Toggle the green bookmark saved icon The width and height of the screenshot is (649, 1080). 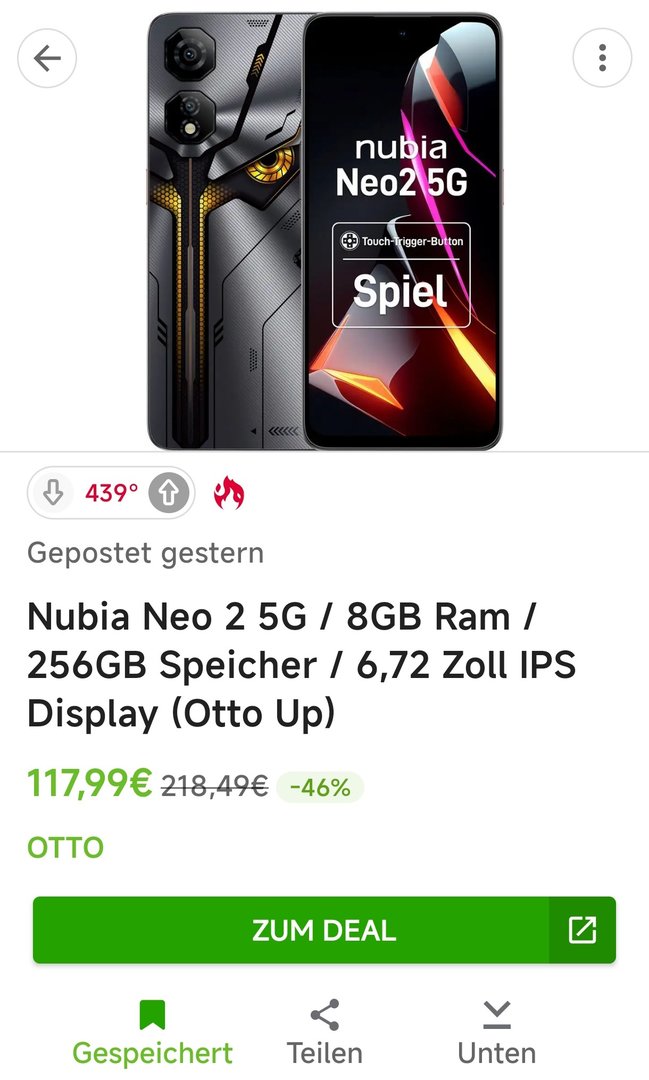[x=152, y=1015]
